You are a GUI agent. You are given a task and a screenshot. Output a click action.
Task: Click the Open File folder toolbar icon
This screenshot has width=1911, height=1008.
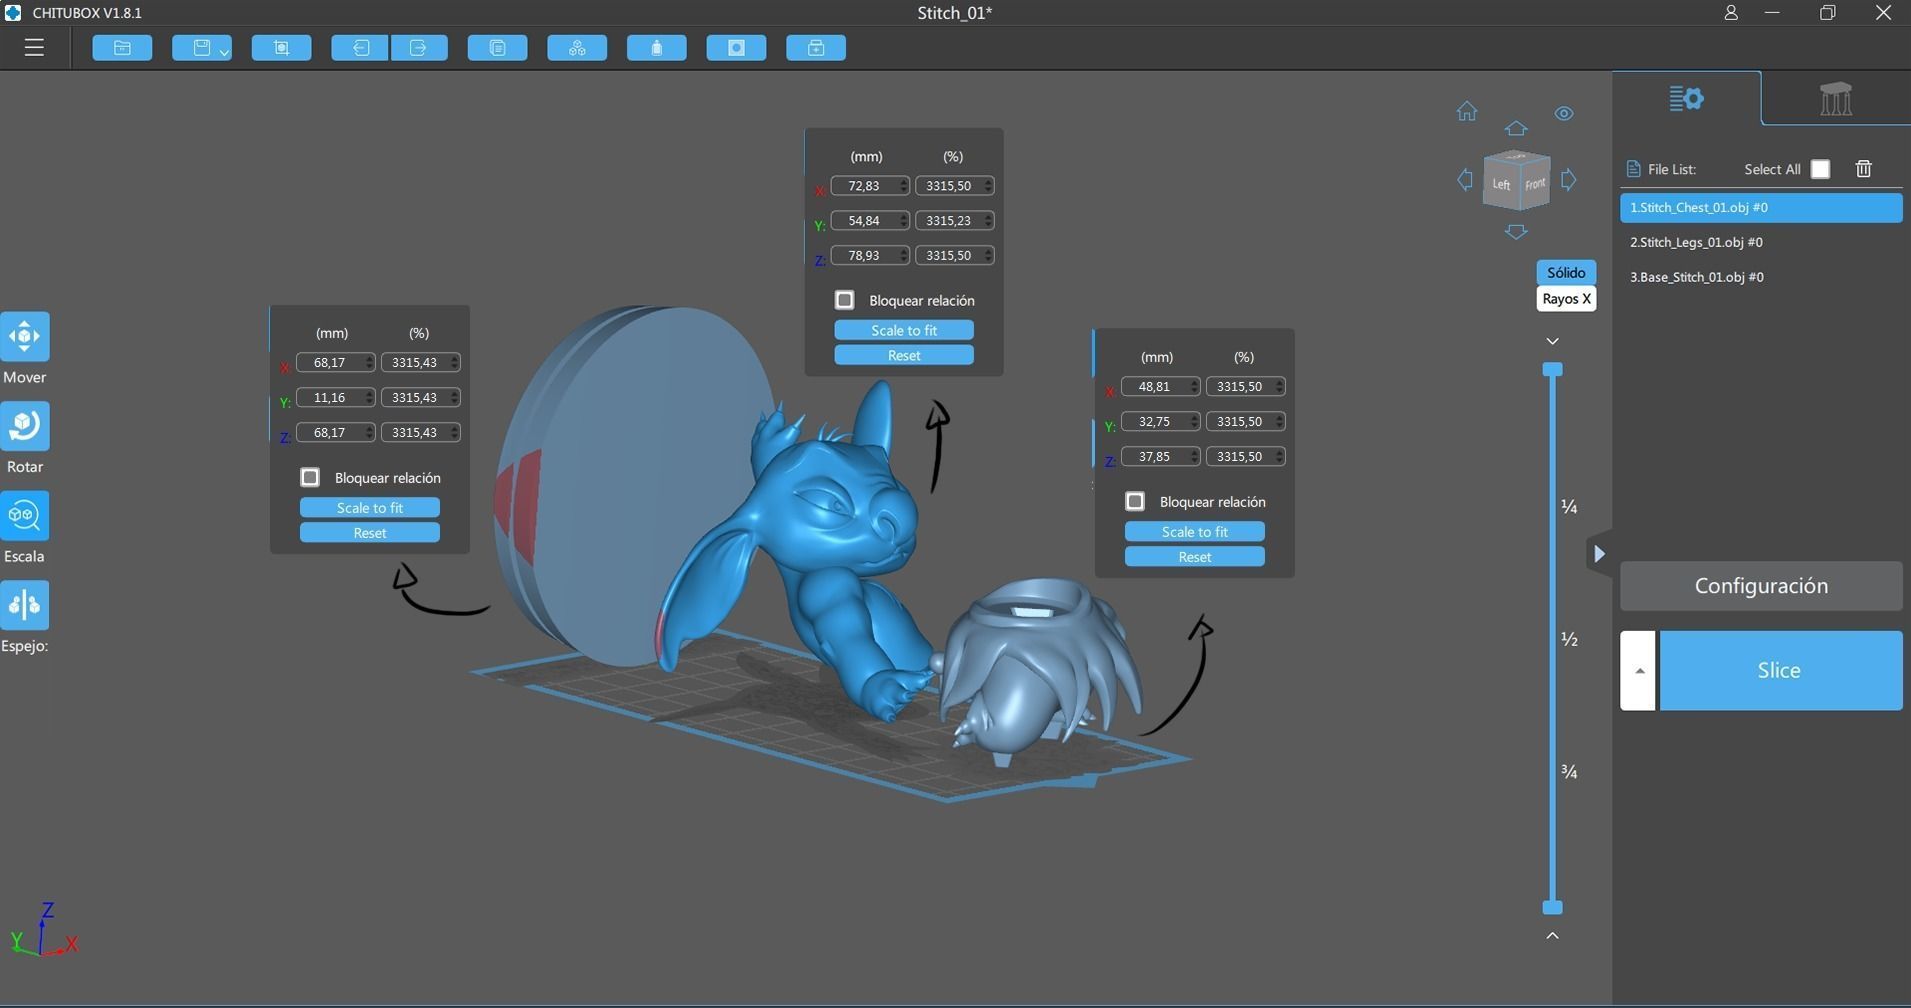[122, 48]
